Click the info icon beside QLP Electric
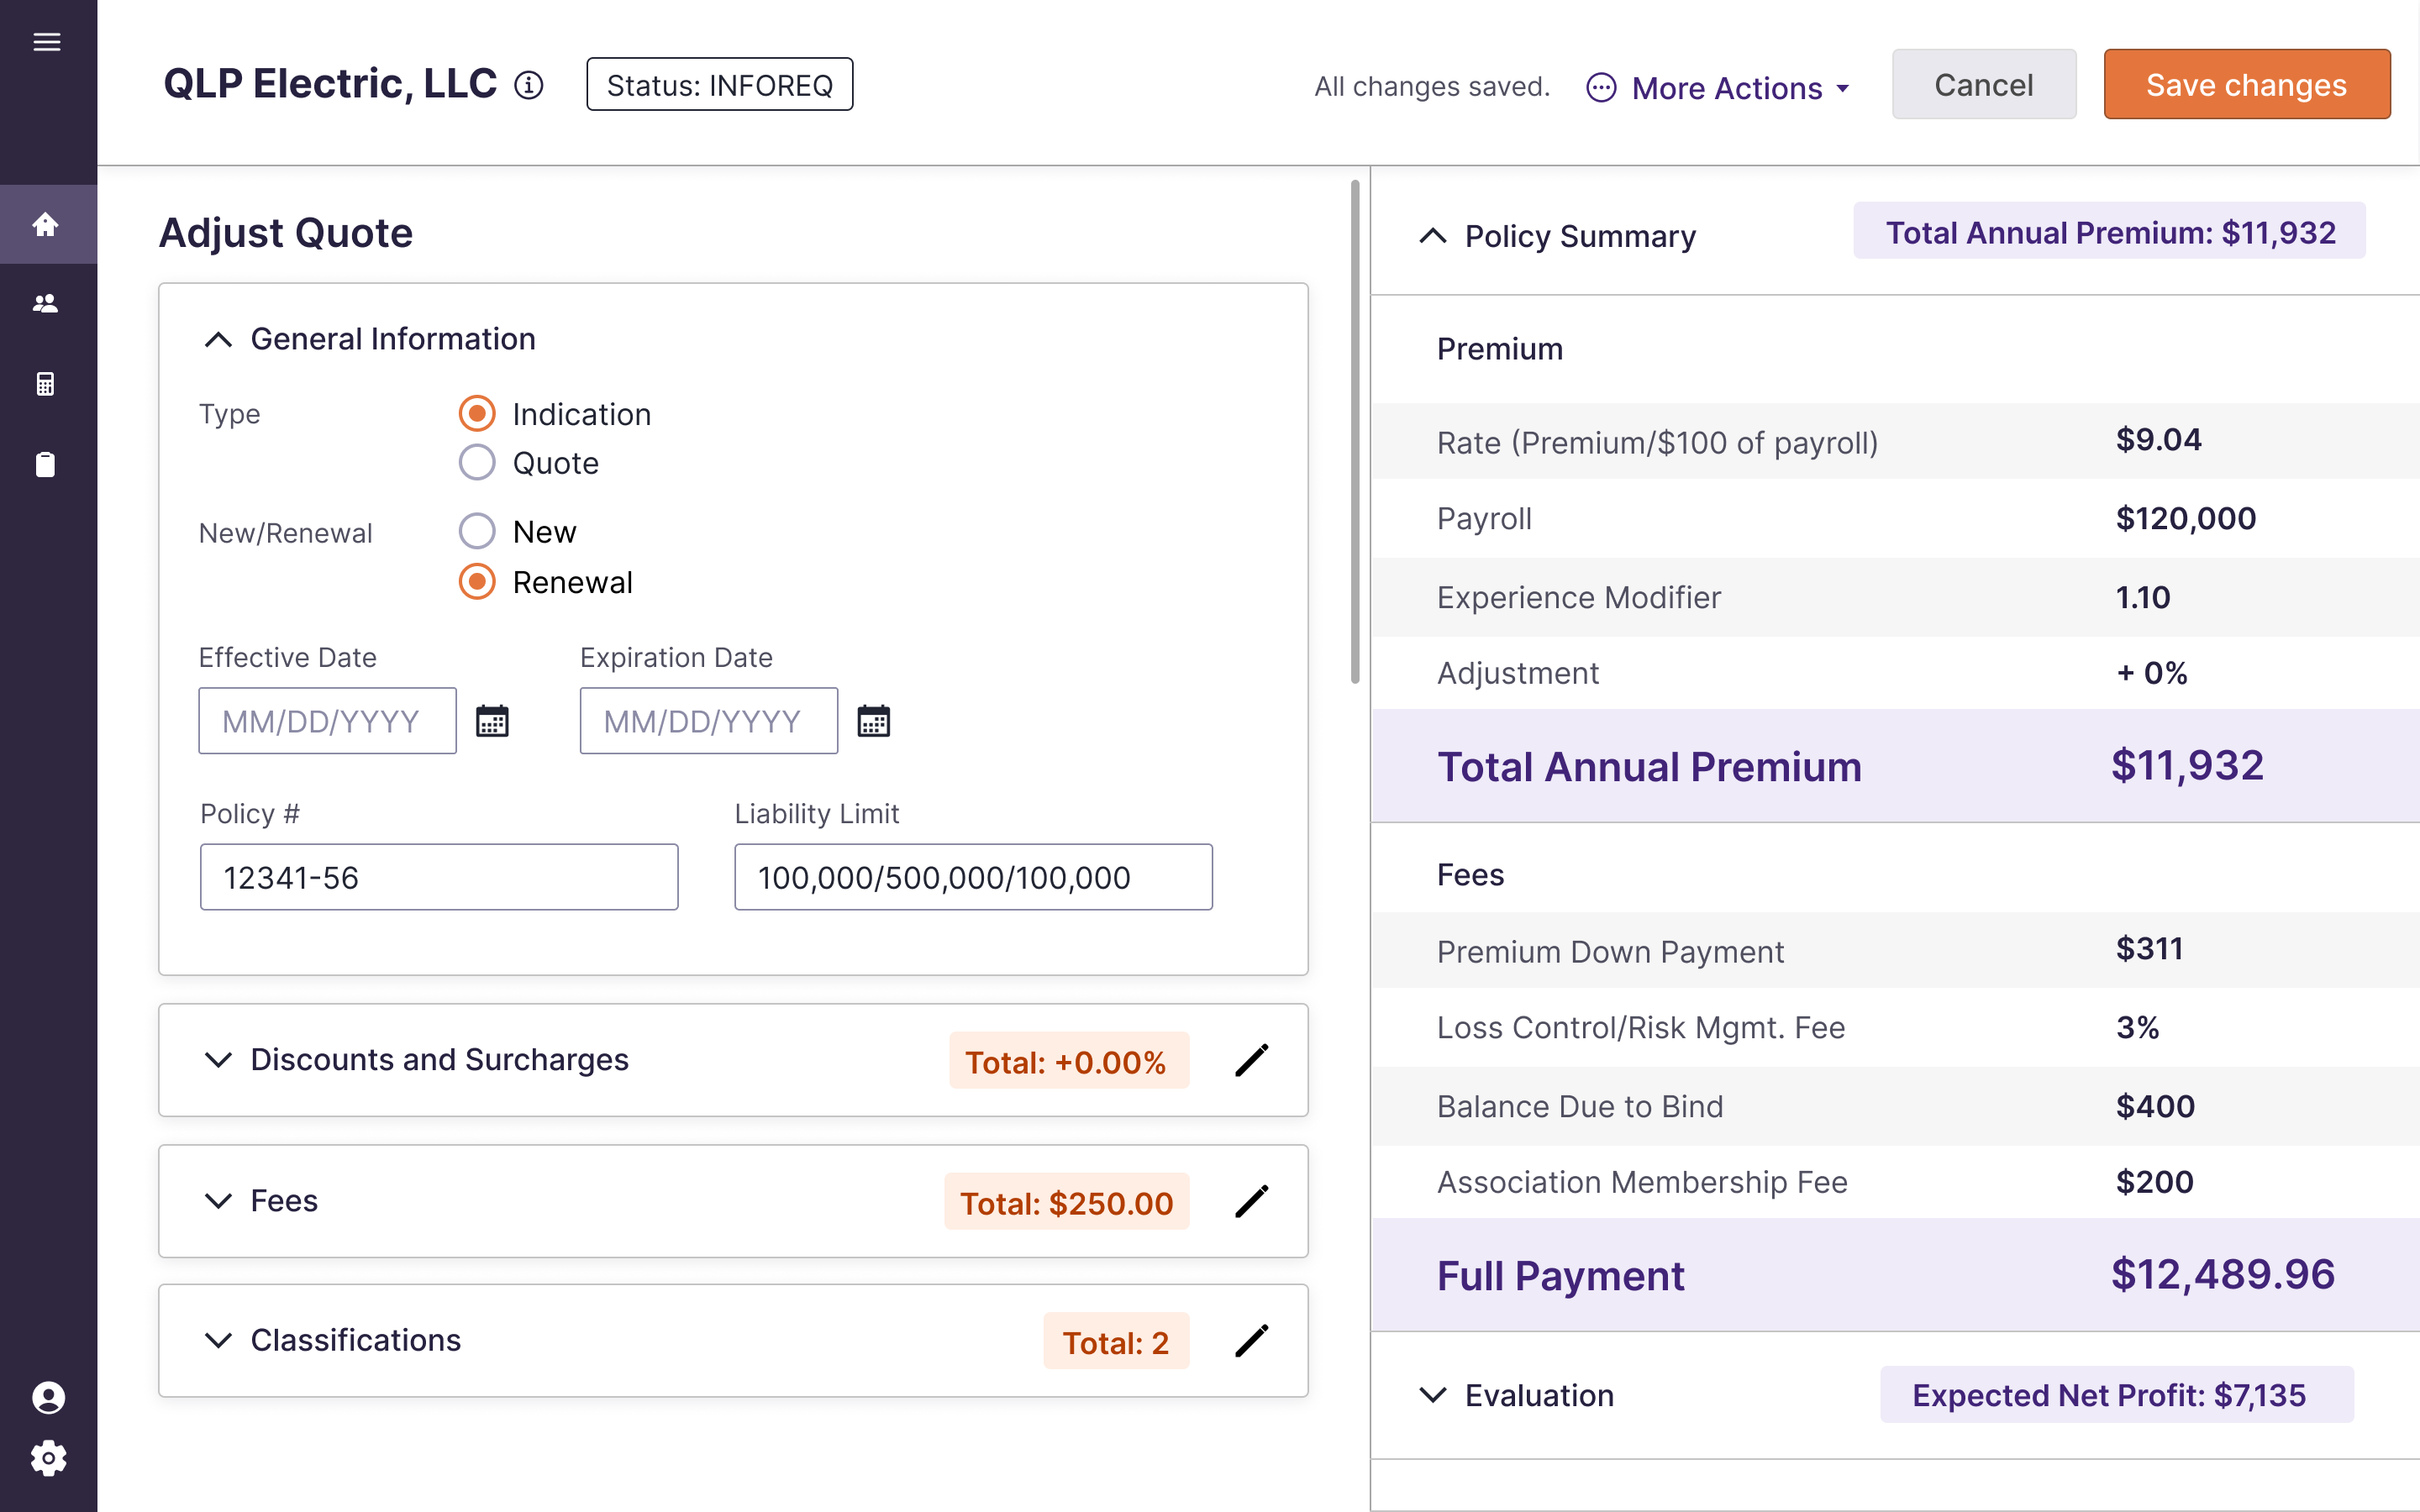The image size is (2420, 1512). [528, 86]
